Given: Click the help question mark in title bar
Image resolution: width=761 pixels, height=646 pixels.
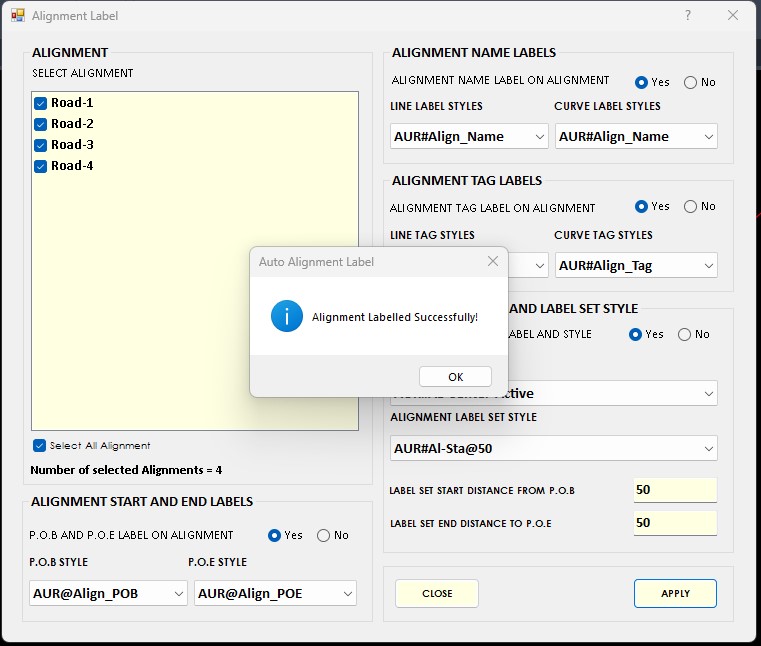Looking at the screenshot, I should [688, 16].
